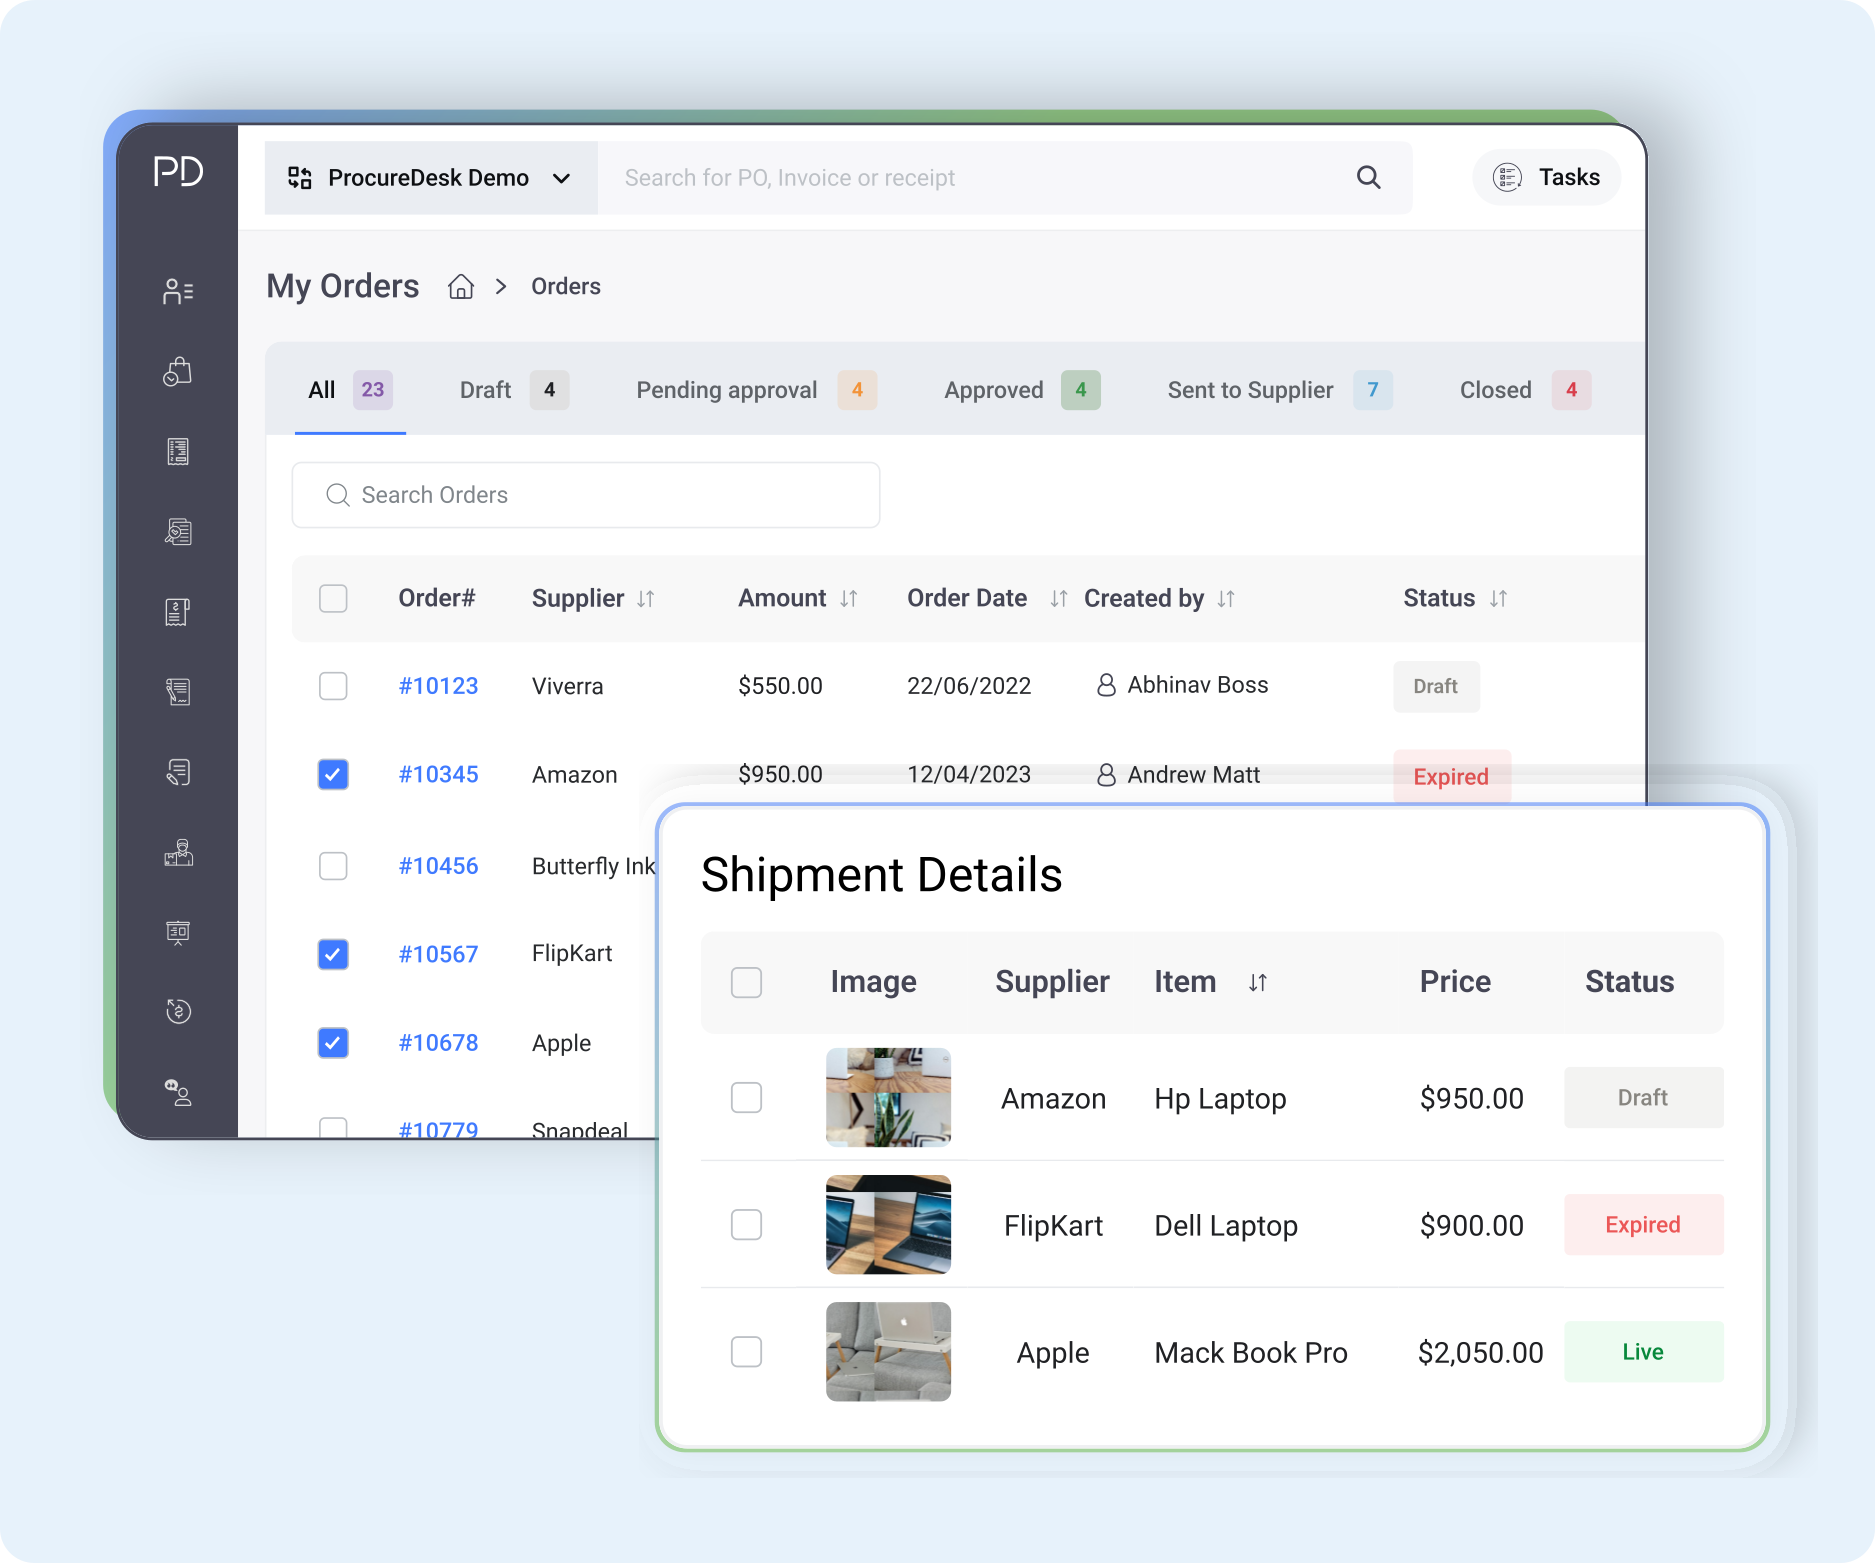Open order link #10456
This screenshot has width=1875, height=1566.
438,866
